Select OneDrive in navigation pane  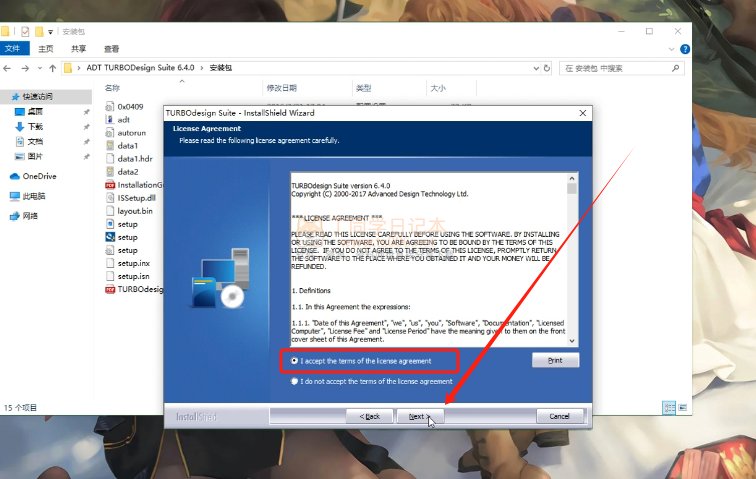click(x=39, y=176)
